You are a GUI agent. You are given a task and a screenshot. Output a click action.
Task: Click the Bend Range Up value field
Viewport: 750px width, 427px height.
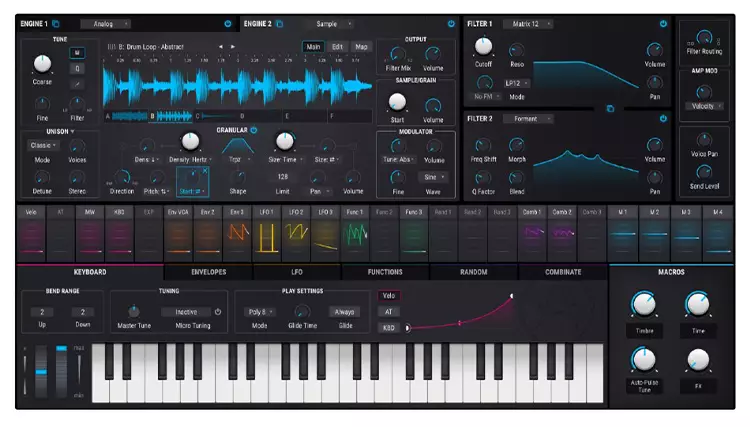coord(42,312)
